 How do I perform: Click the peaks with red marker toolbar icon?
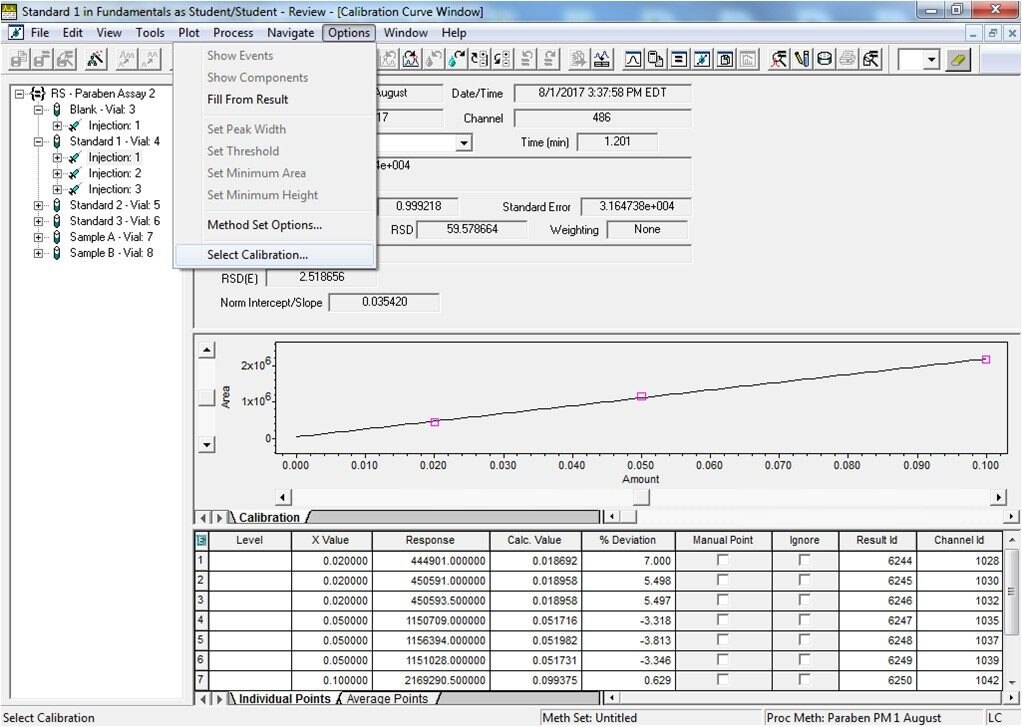[x=411, y=59]
